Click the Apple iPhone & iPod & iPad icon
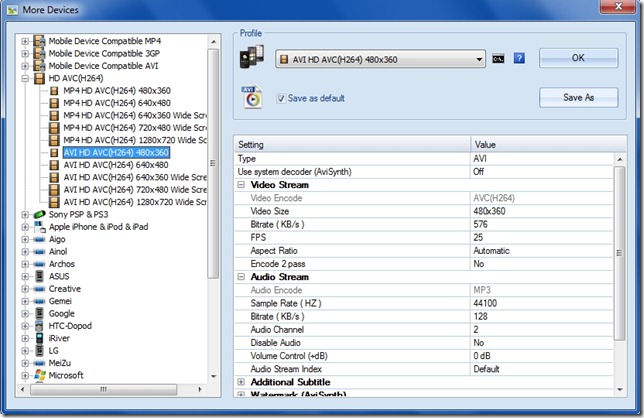The width and height of the screenshot is (644, 418). tap(39, 227)
